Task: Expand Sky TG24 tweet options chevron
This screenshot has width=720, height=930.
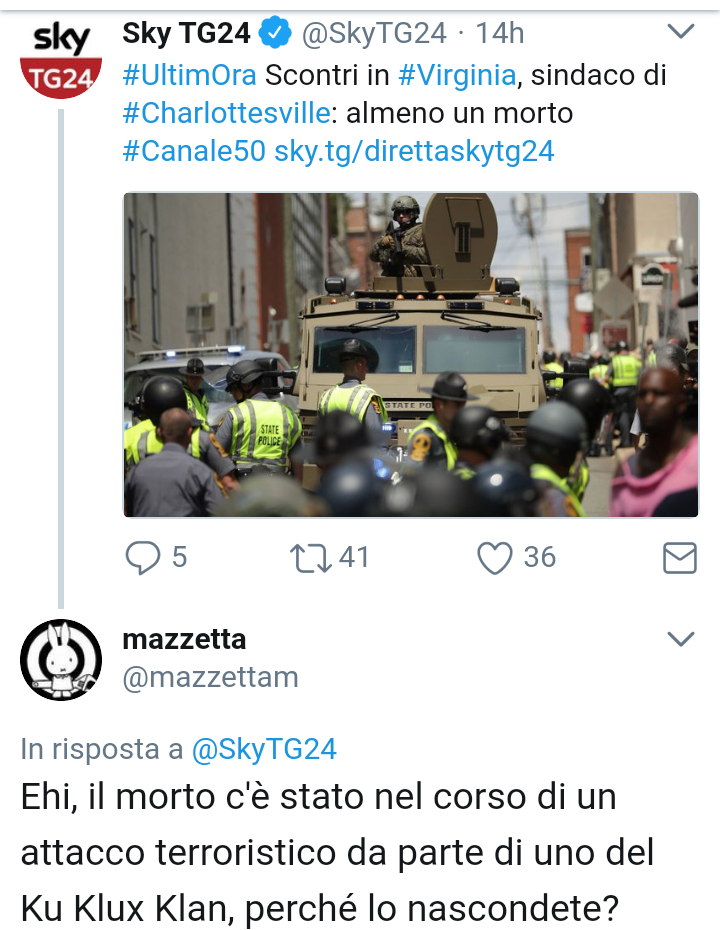Action: pos(680,31)
